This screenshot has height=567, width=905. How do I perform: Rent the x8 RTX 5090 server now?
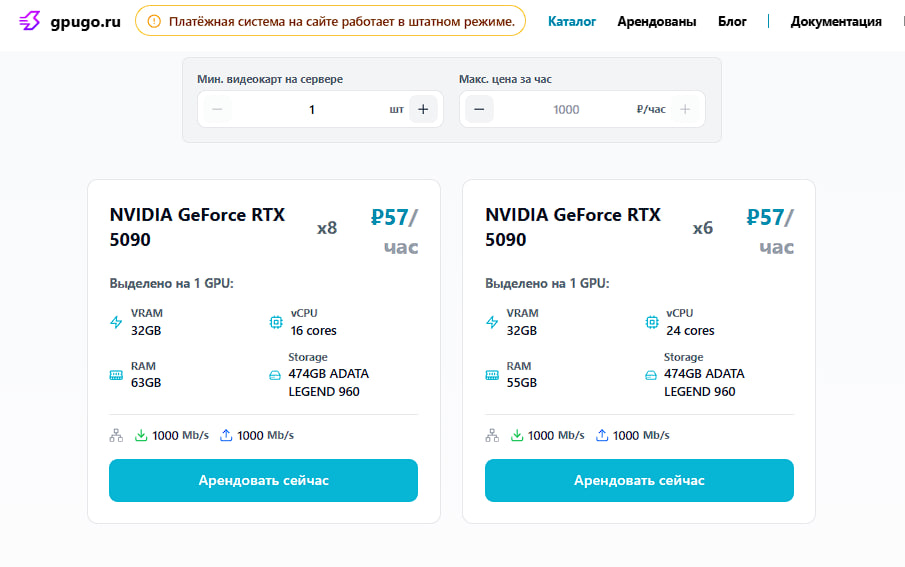click(x=263, y=480)
